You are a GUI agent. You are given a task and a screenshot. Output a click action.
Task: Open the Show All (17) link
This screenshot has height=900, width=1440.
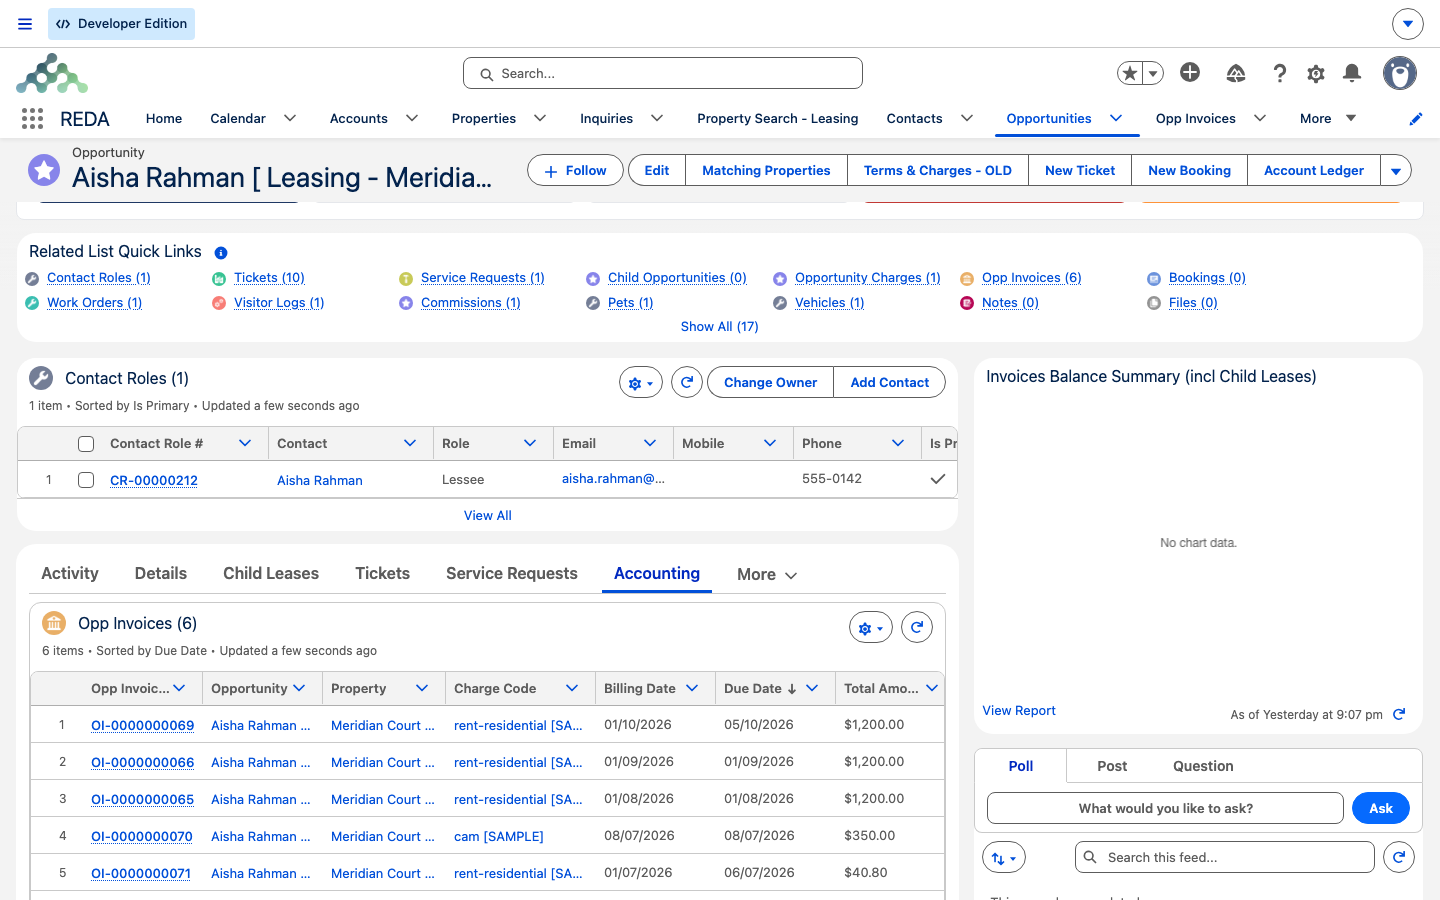click(x=719, y=327)
